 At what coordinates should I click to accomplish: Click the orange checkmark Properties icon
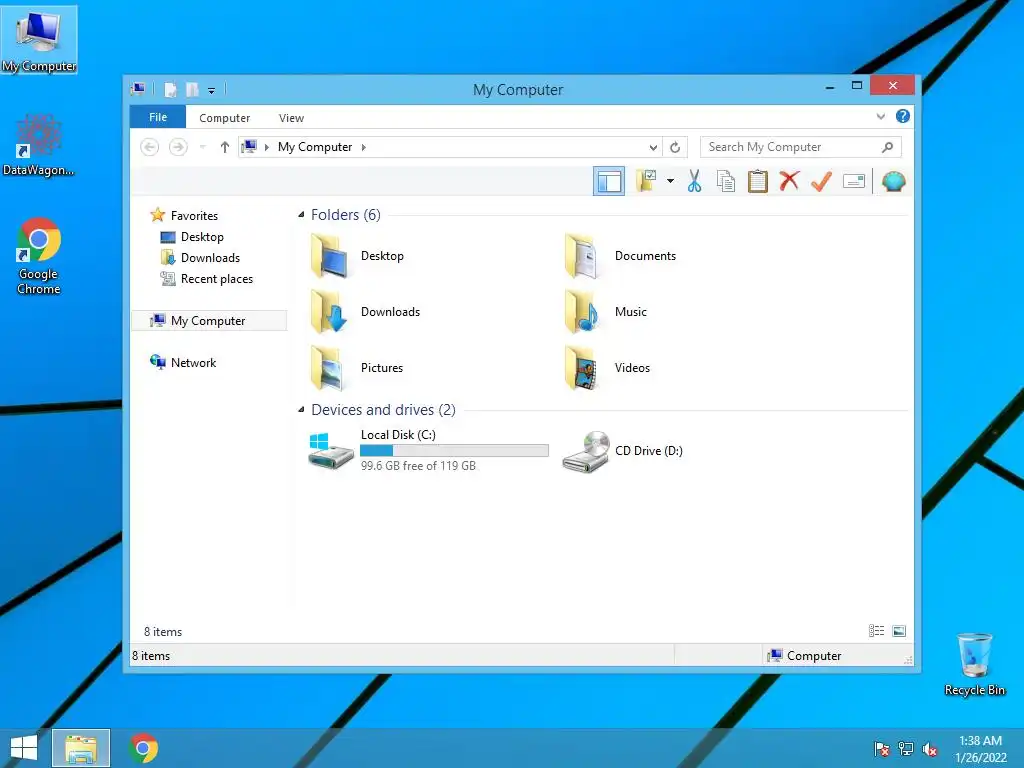(821, 181)
